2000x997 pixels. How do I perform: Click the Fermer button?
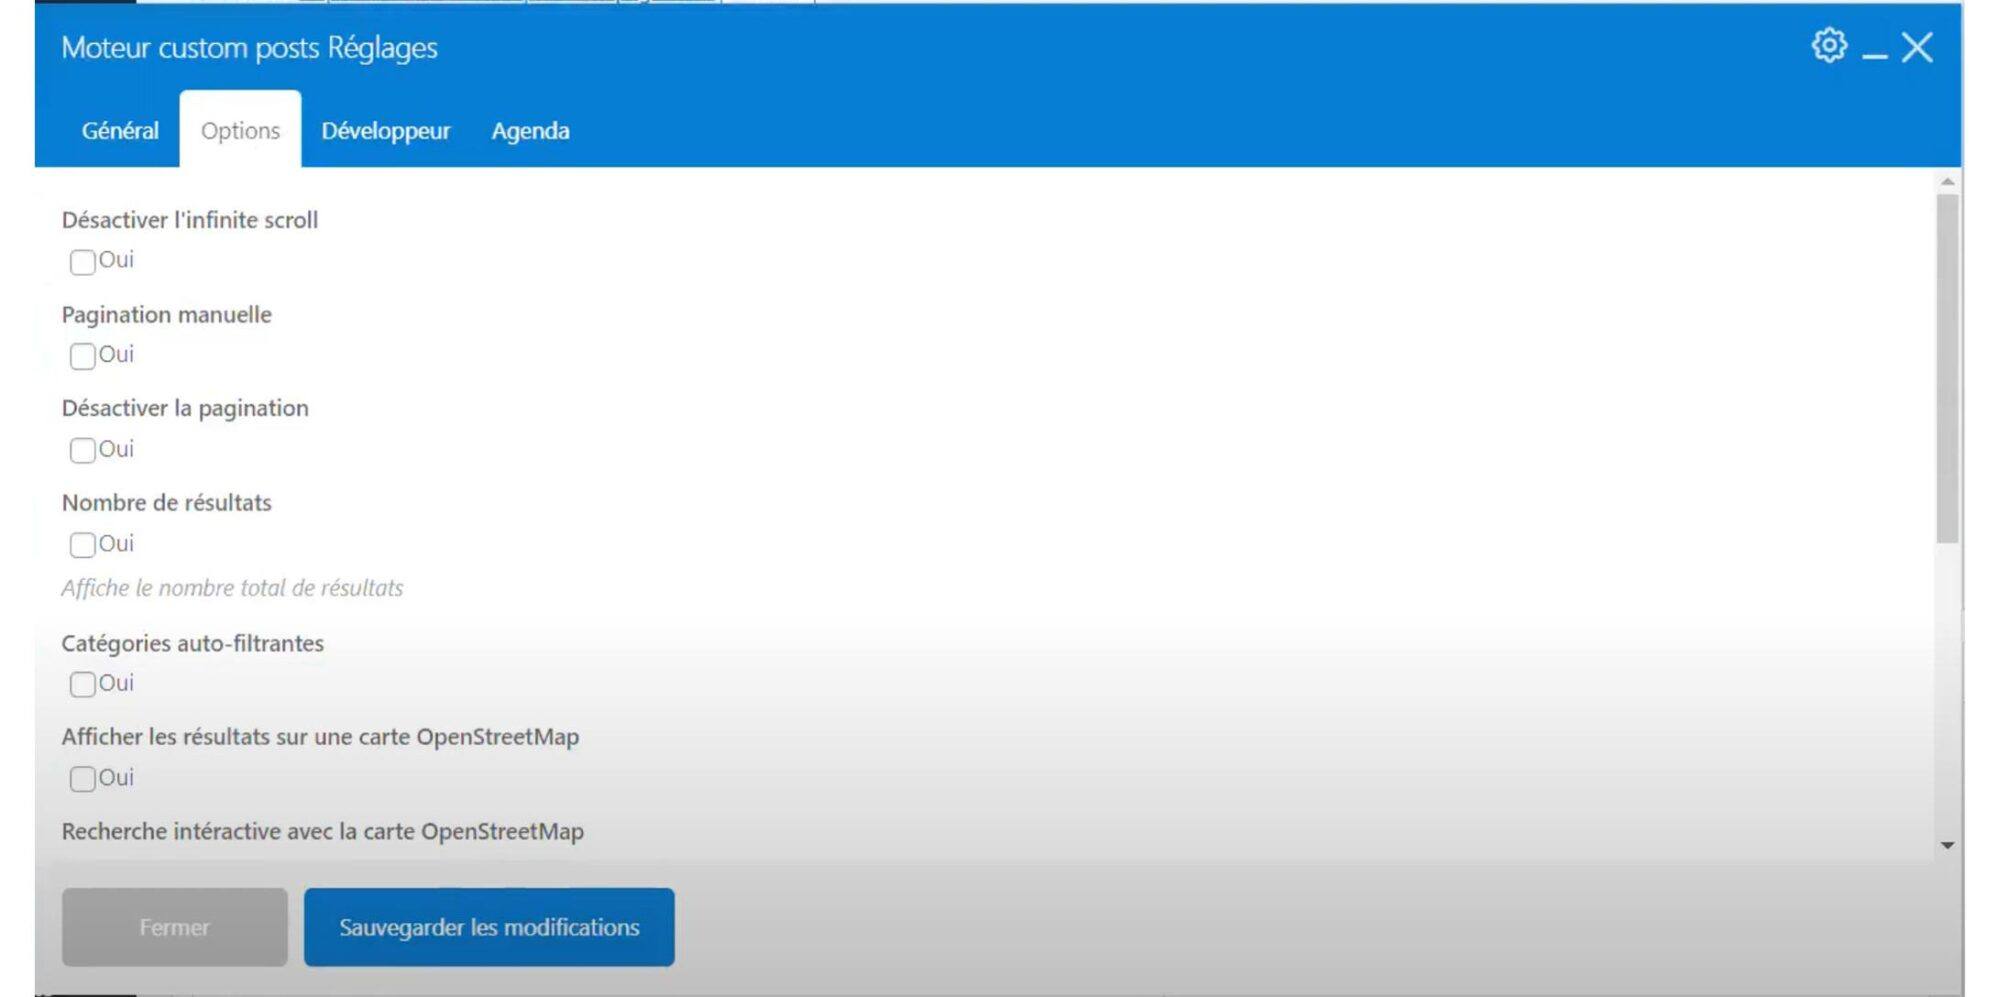tap(174, 927)
